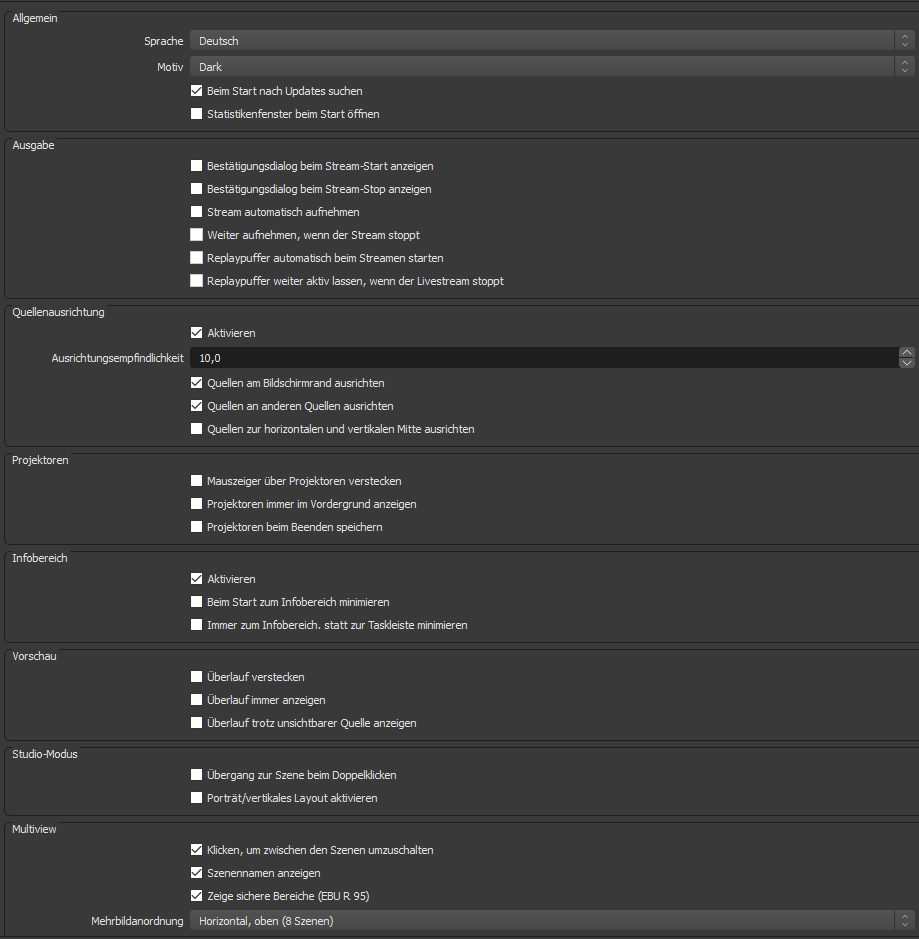Viewport: 919px width, 939px height.
Task: Check 'Bestätigungsdialog beim Stream-Stop anzeigen'
Action: (x=197, y=189)
